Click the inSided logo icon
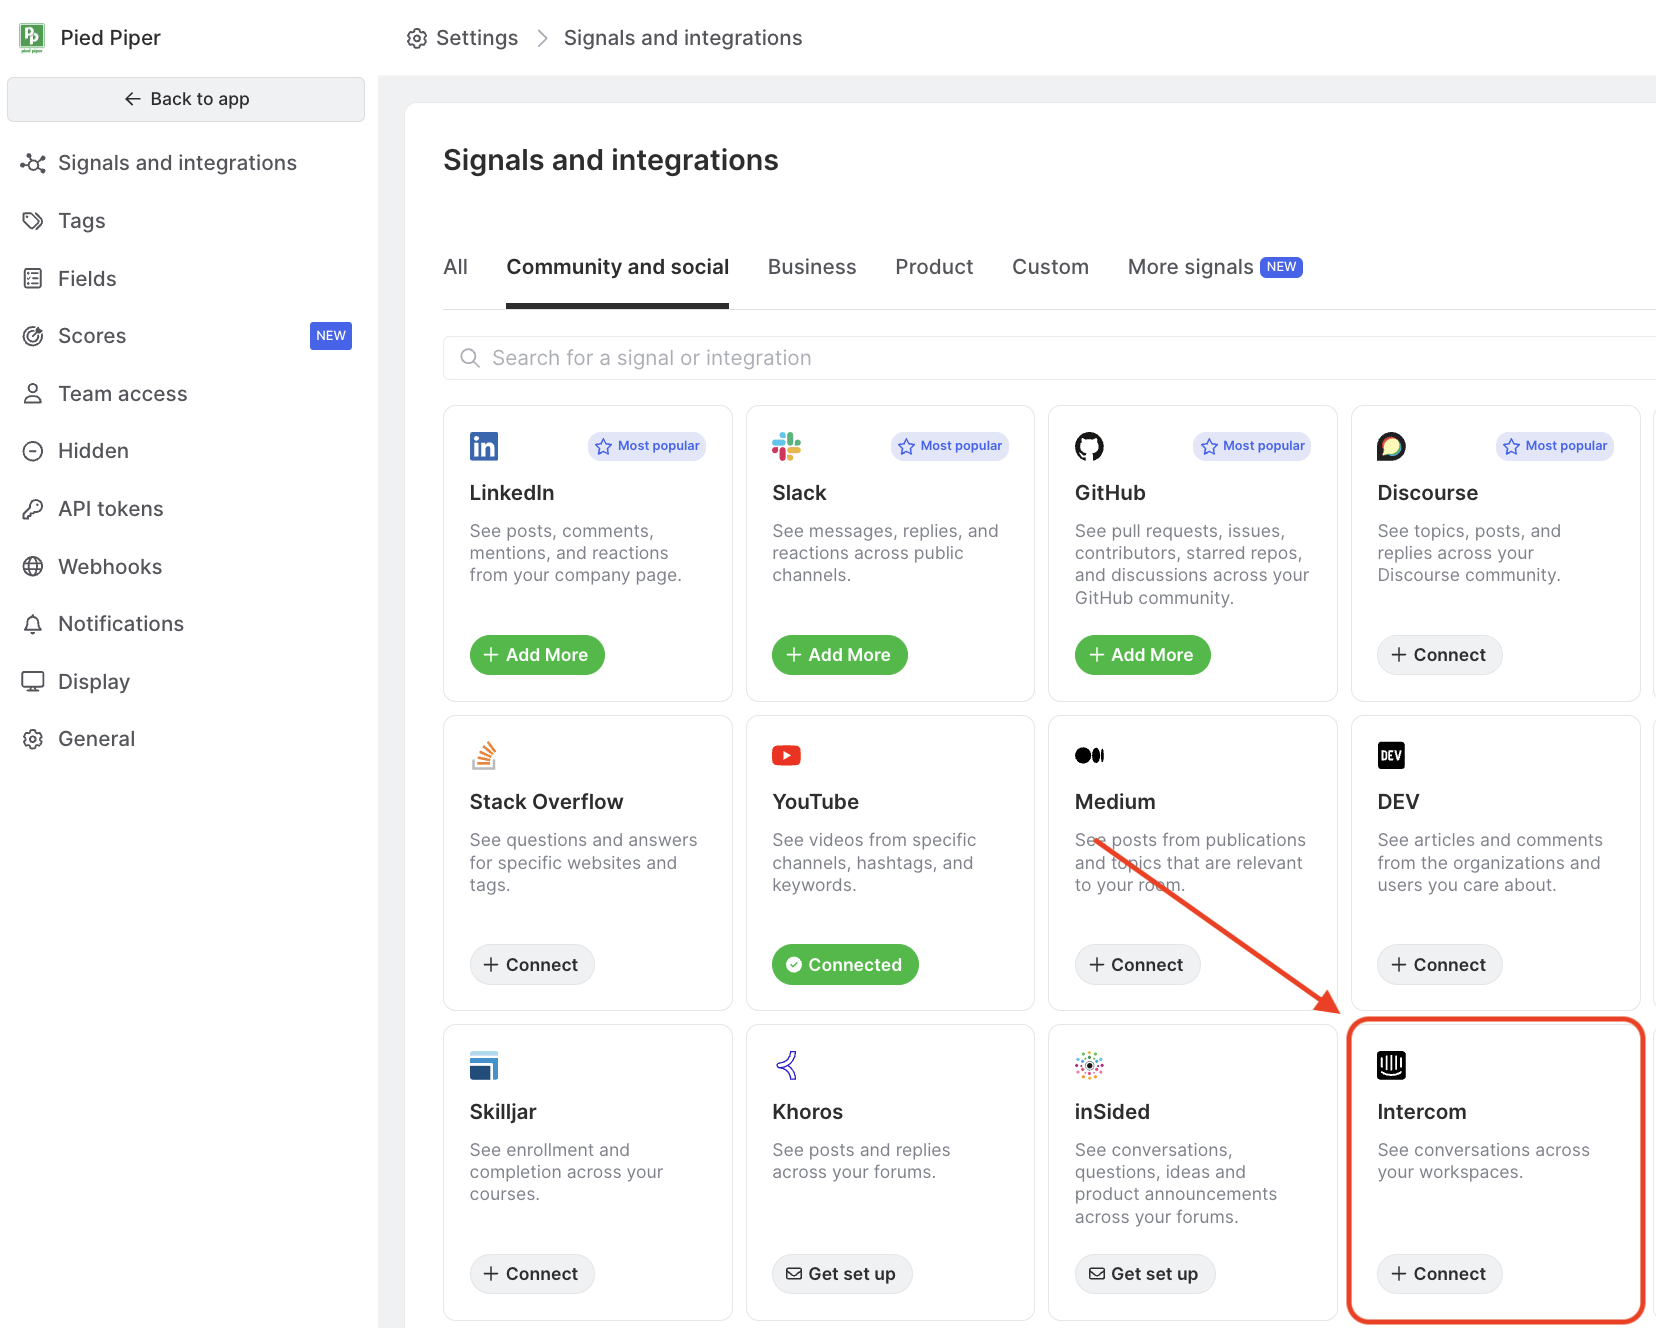Viewport: 1656px width, 1328px height. tap(1089, 1065)
